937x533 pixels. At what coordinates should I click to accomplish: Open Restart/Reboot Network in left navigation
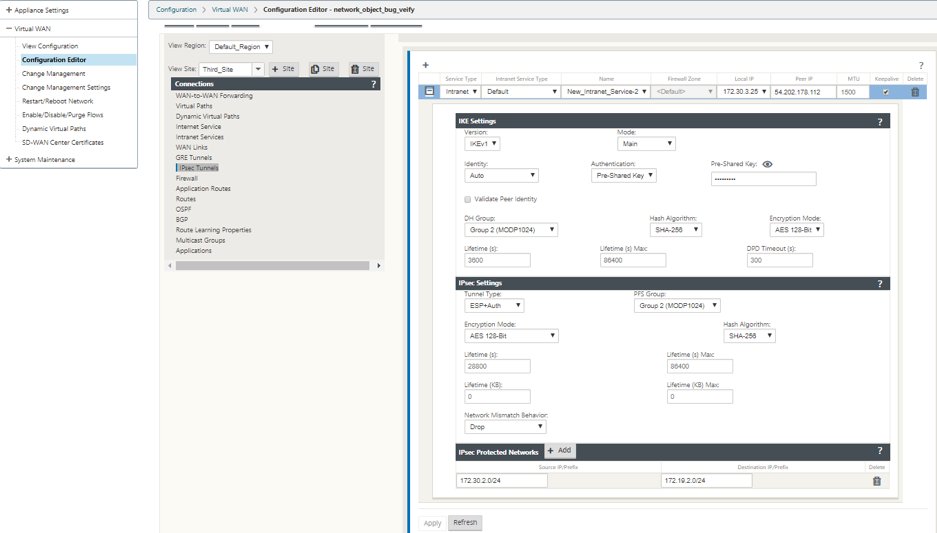(57, 101)
